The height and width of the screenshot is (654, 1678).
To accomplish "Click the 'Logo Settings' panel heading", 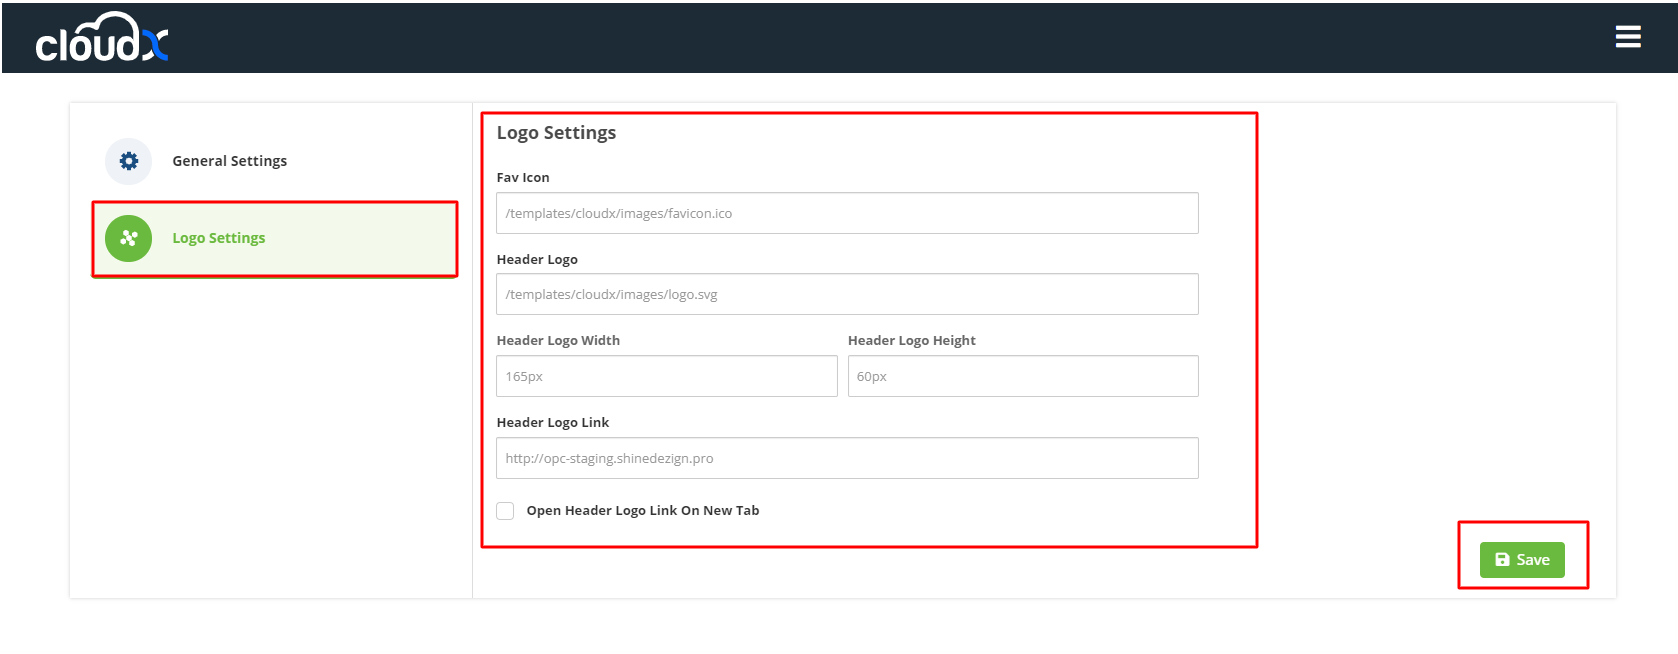I will 556,133.
